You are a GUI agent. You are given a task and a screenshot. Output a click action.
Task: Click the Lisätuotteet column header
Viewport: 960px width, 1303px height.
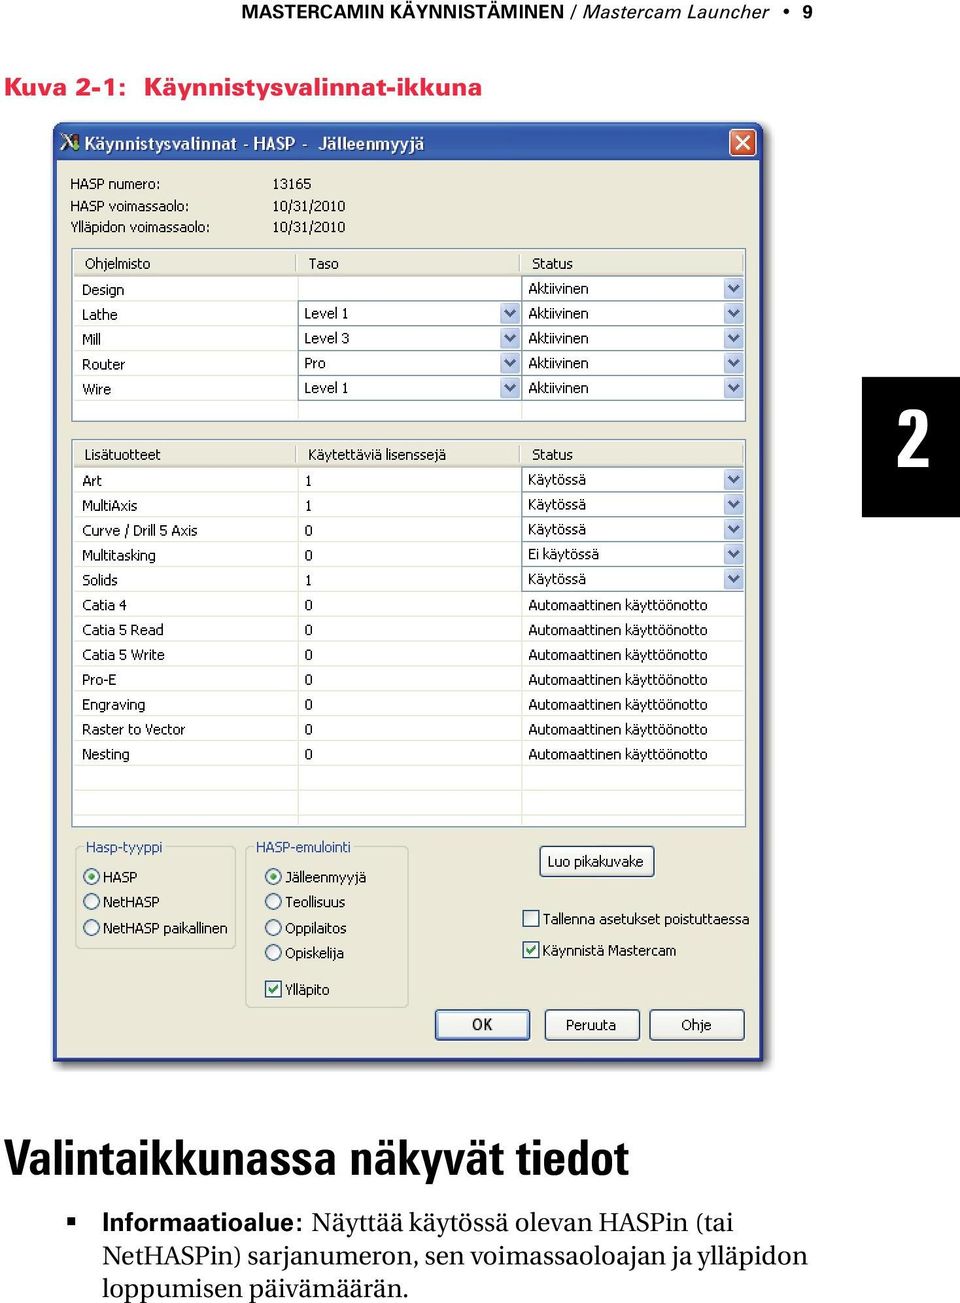point(185,454)
